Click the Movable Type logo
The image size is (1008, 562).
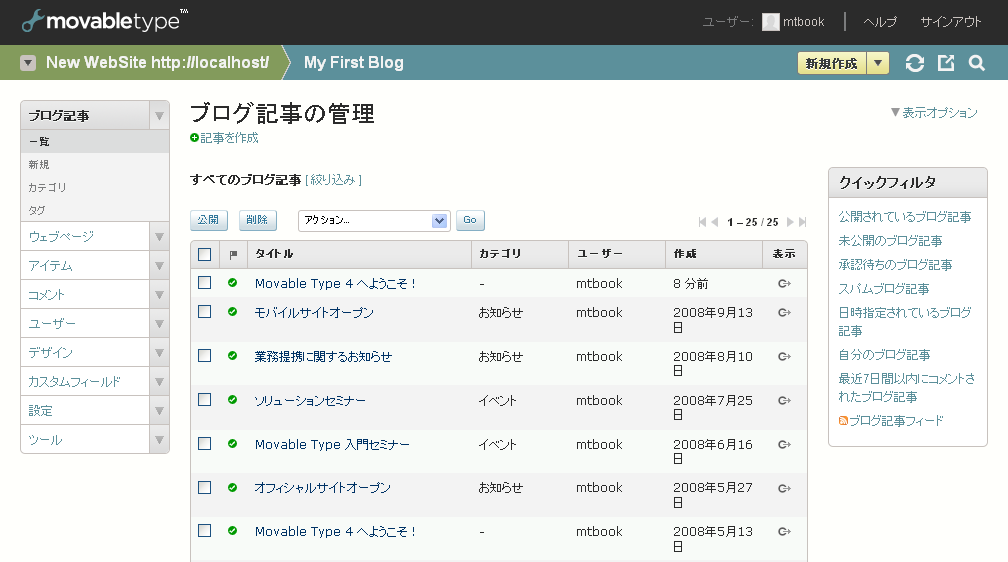pos(104,21)
